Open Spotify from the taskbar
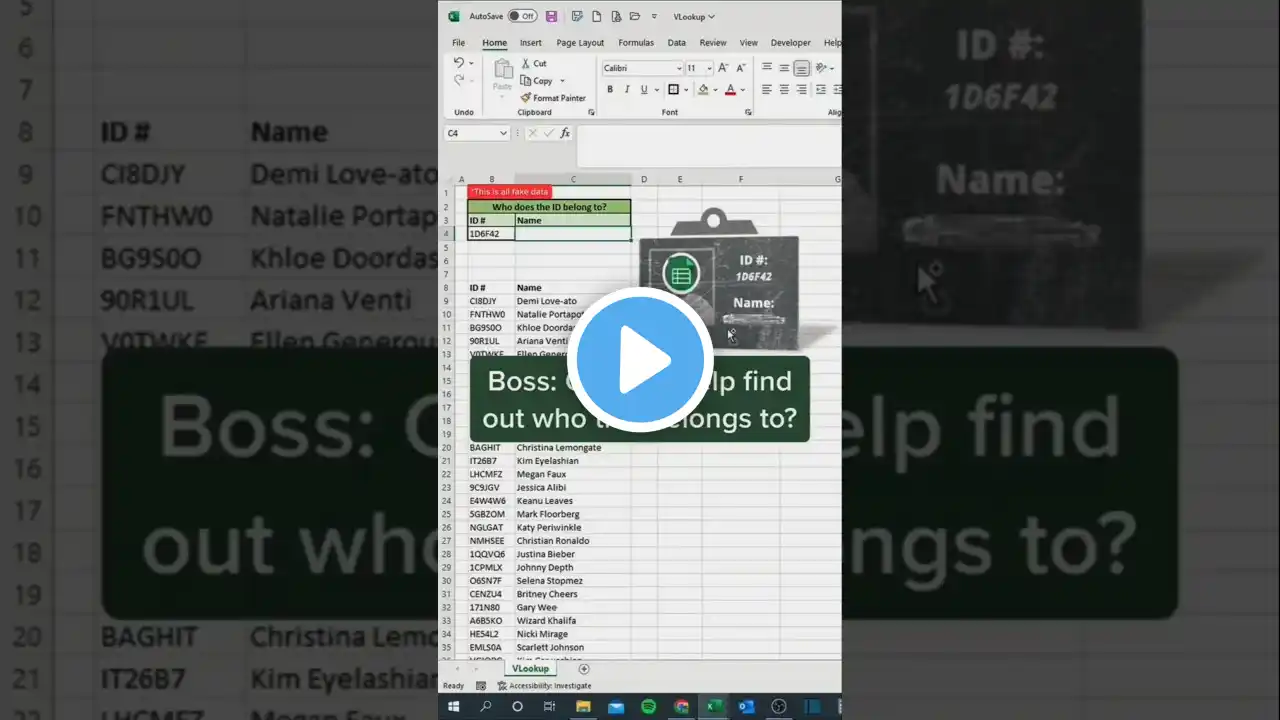This screenshot has width=1280, height=720. tap(648, 706)
